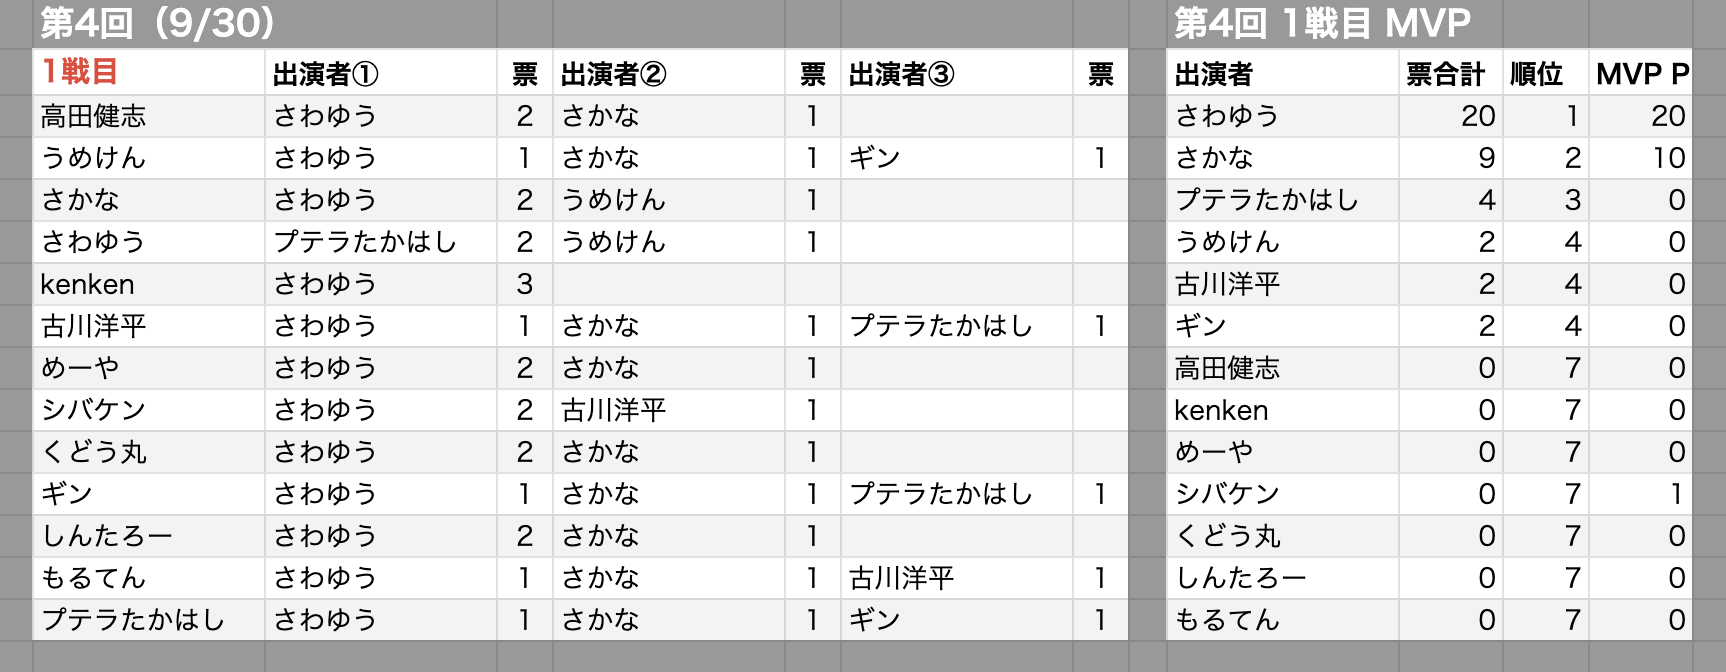Select the title cell 第4回（9/30）
Screen dimensions: 1726x672
pos(158,23)
